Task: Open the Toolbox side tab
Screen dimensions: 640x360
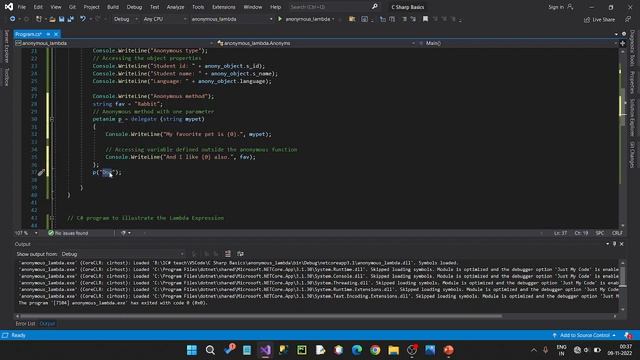Action: (7, 77)
